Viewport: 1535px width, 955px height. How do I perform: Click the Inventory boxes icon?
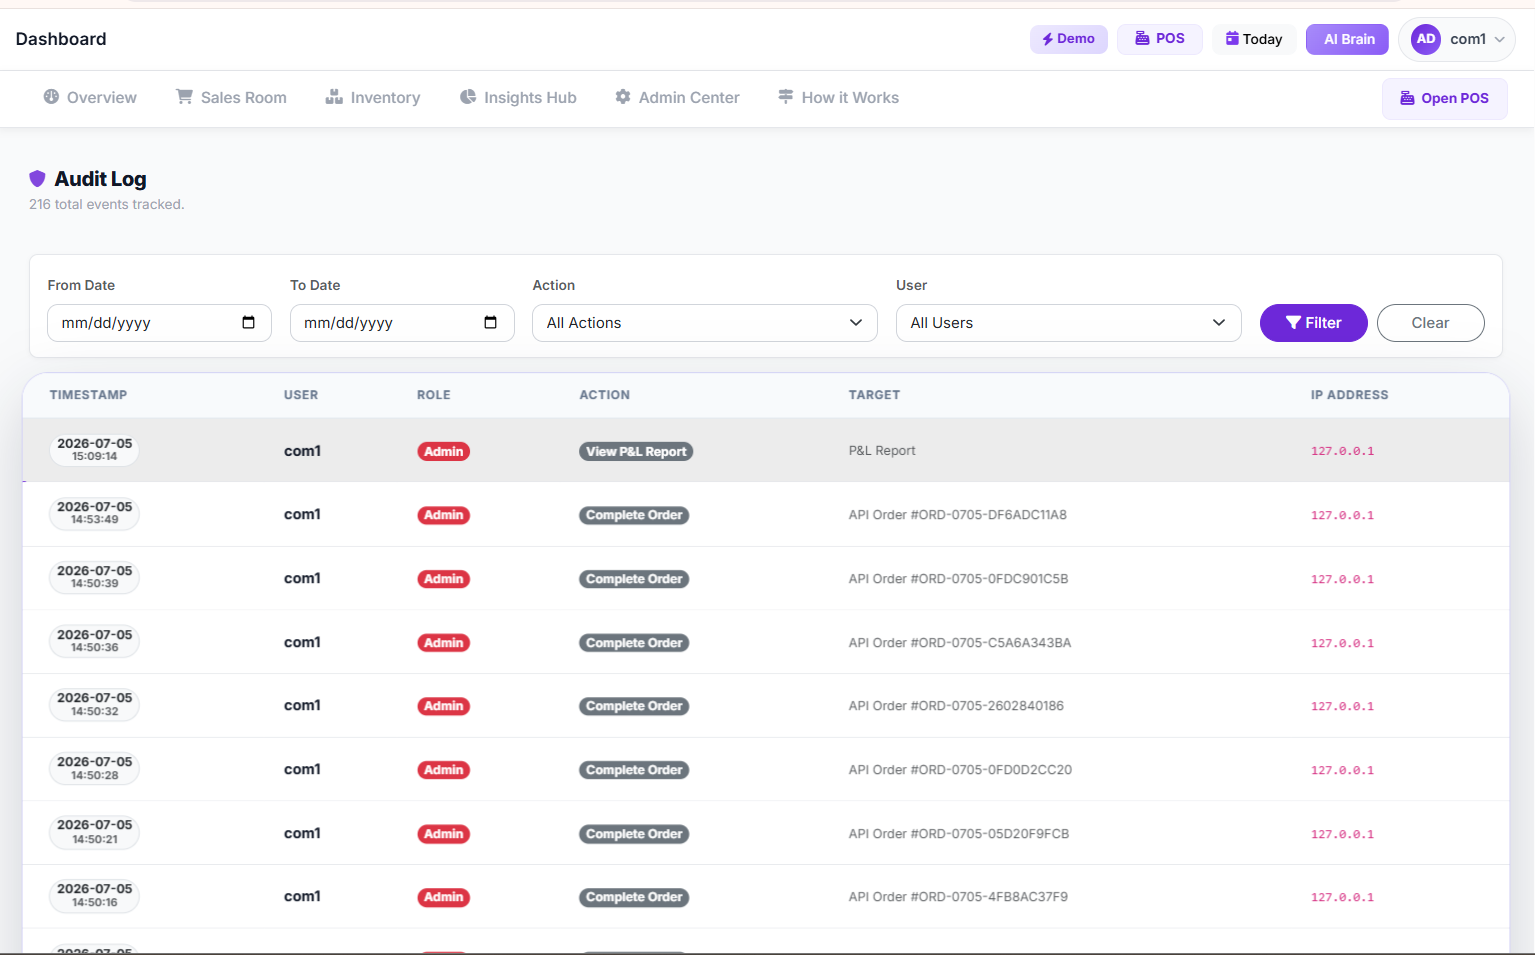(x=334, y=97)
